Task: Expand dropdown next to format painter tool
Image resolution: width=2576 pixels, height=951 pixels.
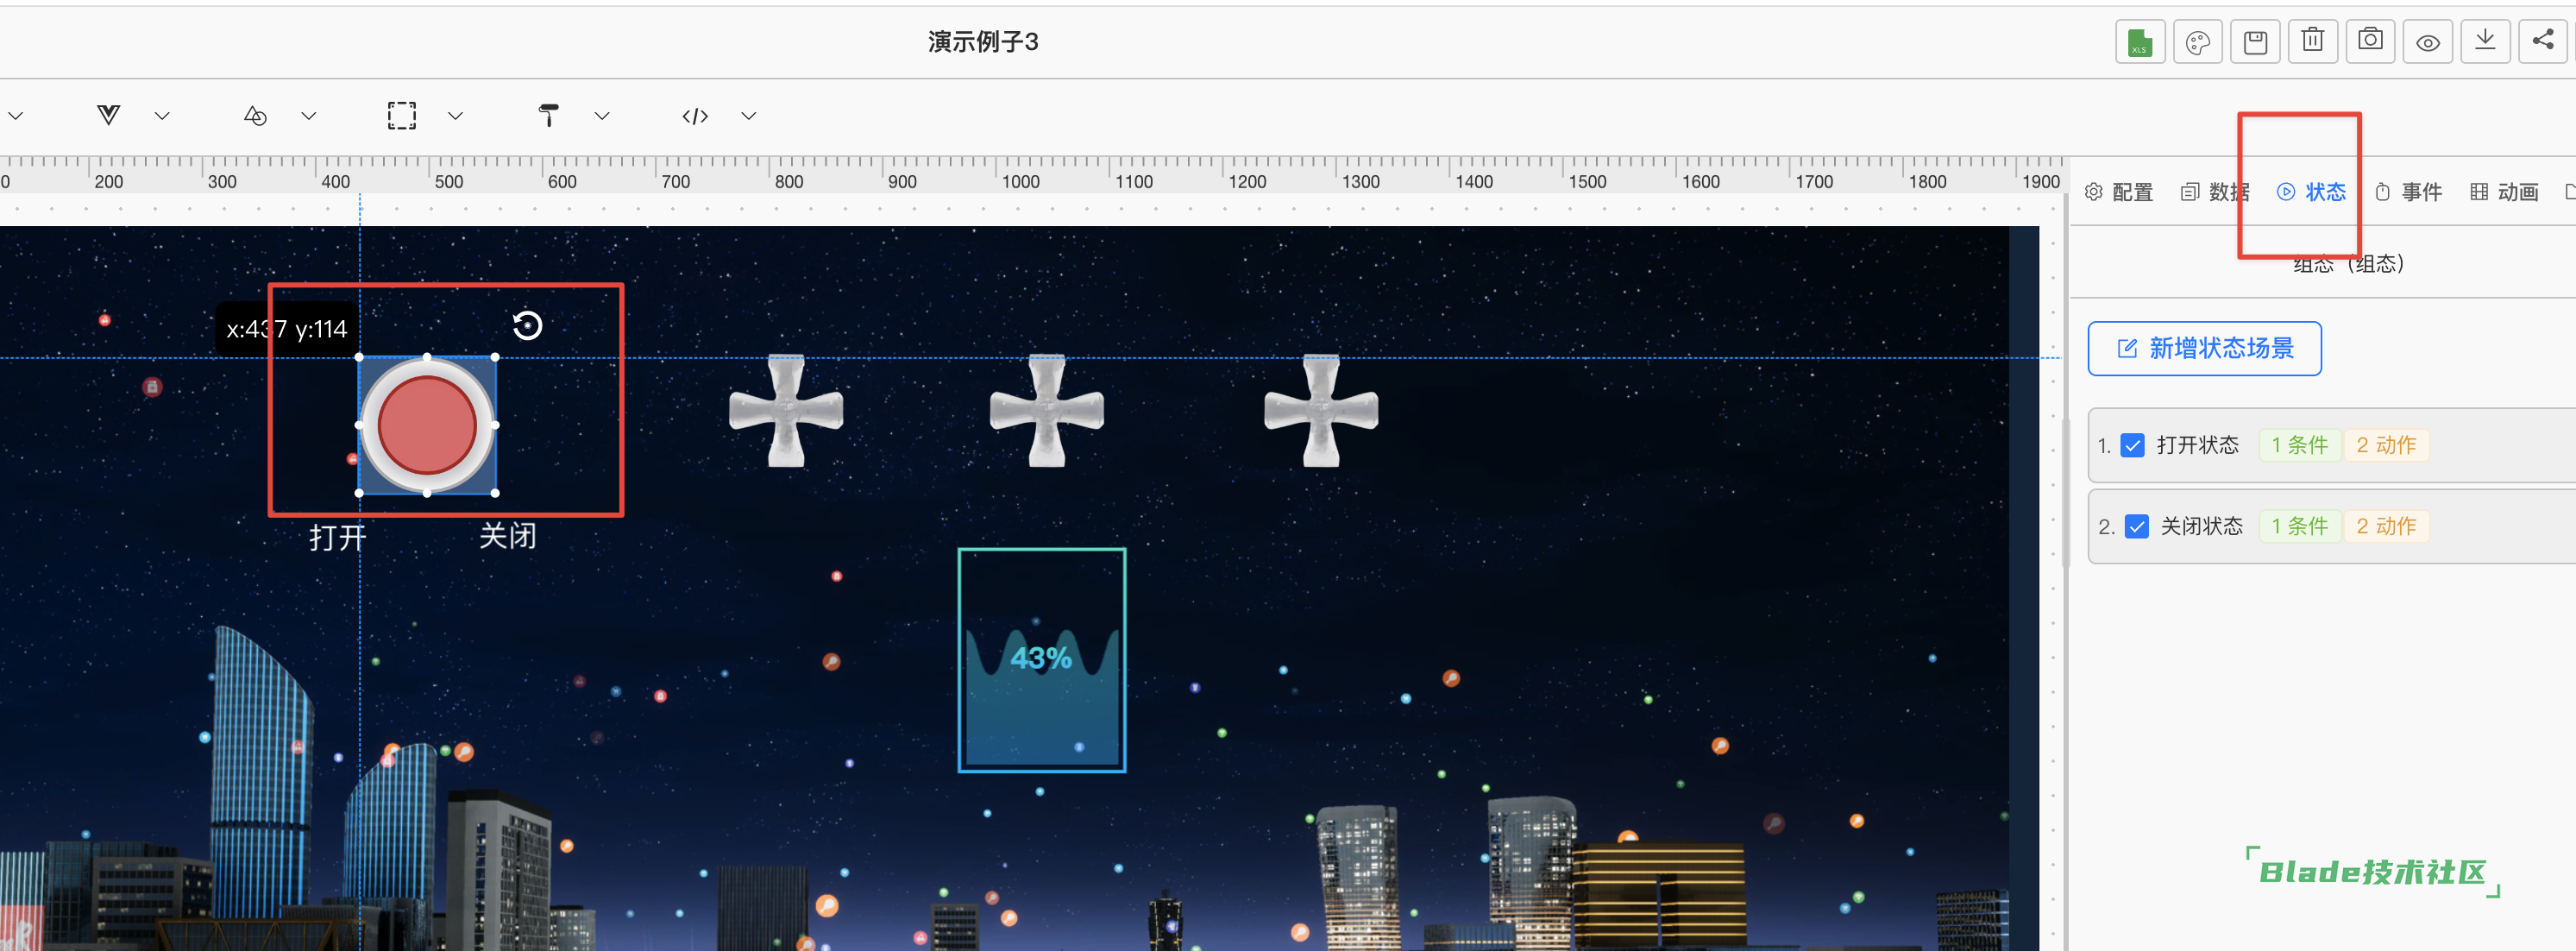Action: 602,116
